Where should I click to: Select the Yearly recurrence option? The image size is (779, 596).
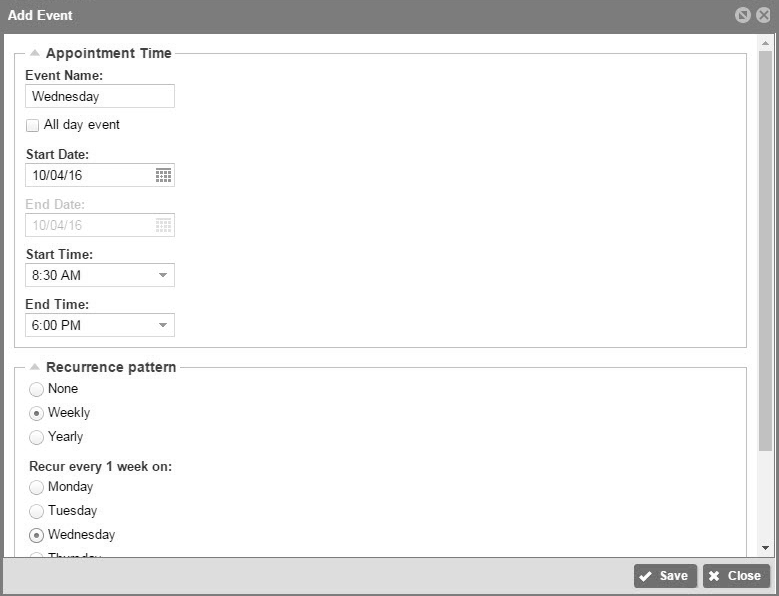pos(36,438)
